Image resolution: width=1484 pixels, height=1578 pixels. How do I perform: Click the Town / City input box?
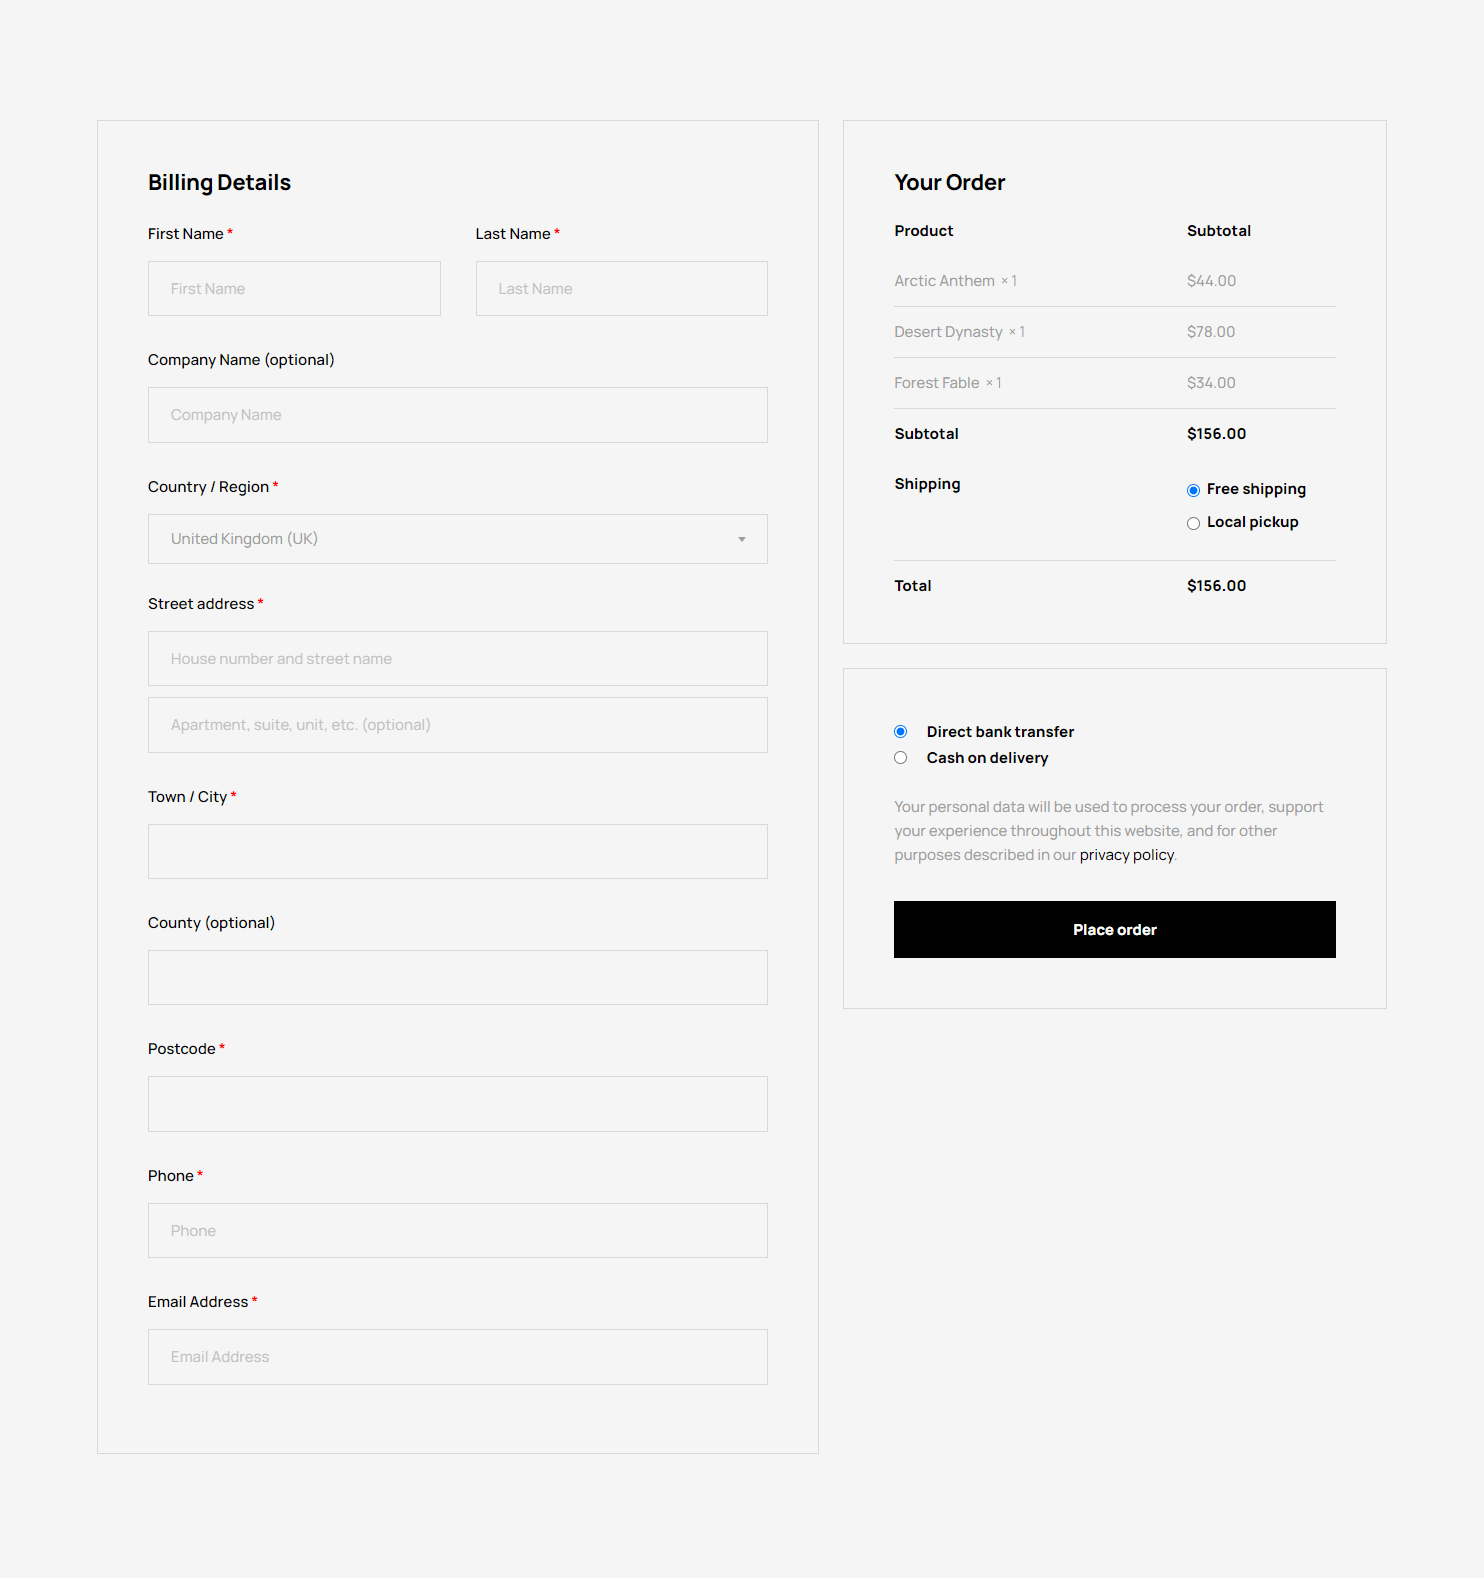[x=457, y=852]
